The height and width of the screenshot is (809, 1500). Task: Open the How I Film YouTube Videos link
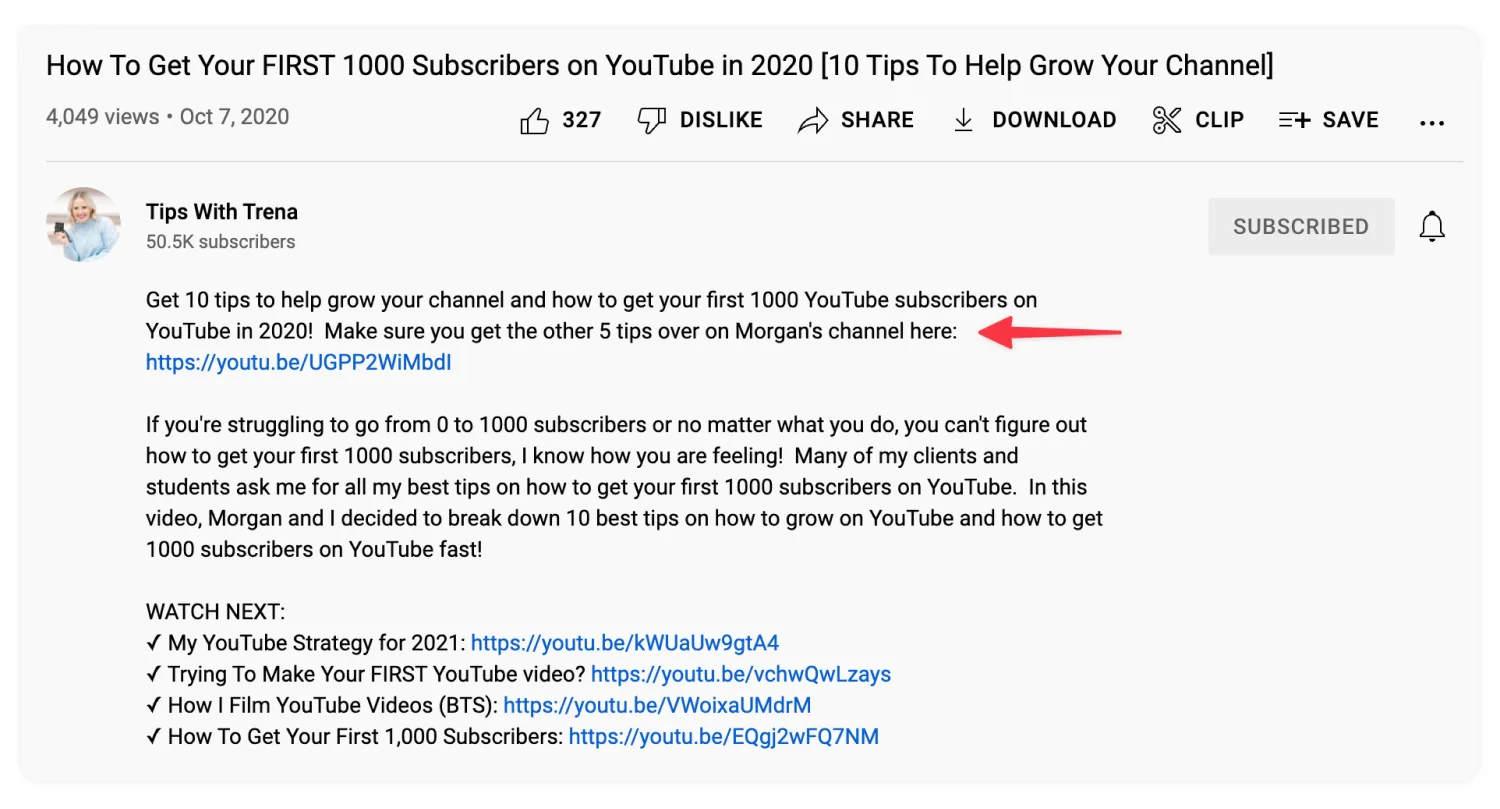(x=657, y=705)
